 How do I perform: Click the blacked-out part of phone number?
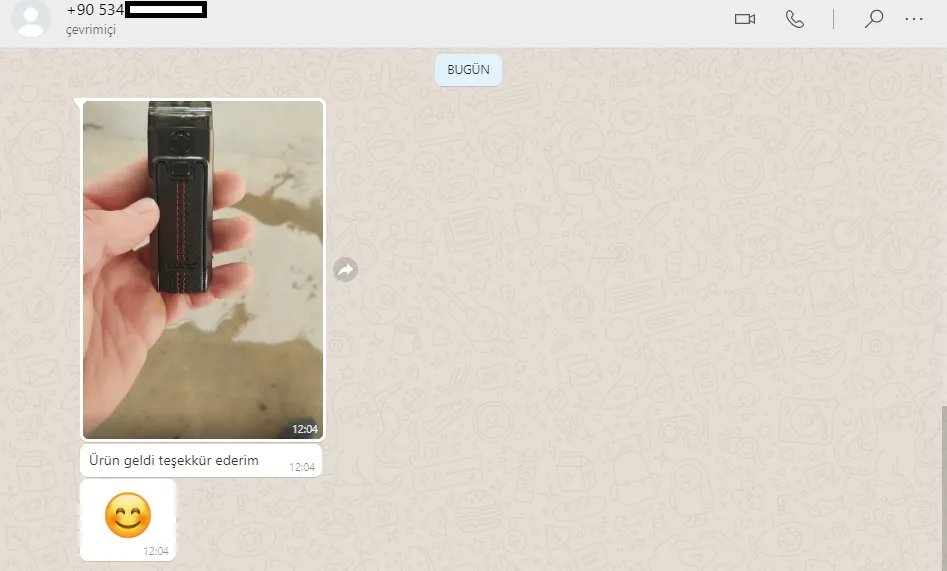[x=167, y=10]
